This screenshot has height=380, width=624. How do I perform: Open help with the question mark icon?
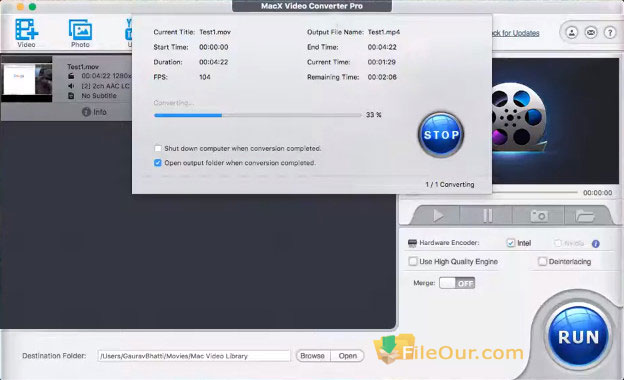coord(610,33)
